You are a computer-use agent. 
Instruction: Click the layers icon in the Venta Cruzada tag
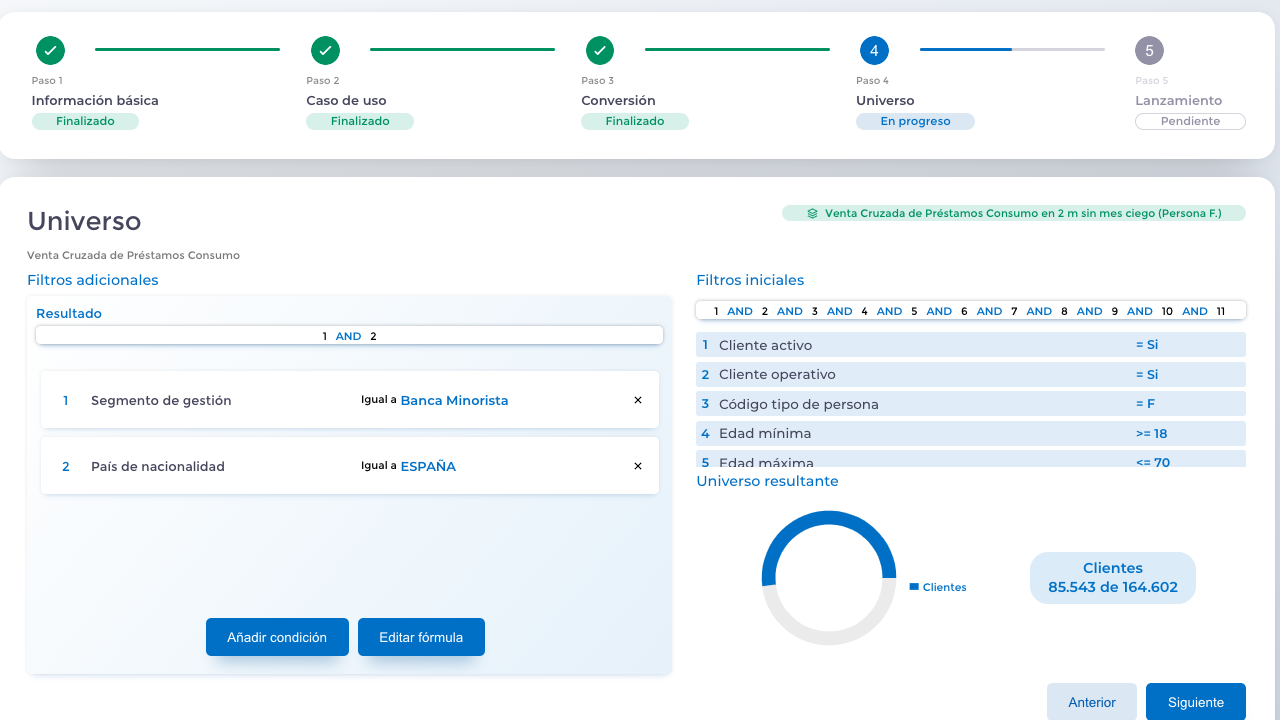(813, 213)
